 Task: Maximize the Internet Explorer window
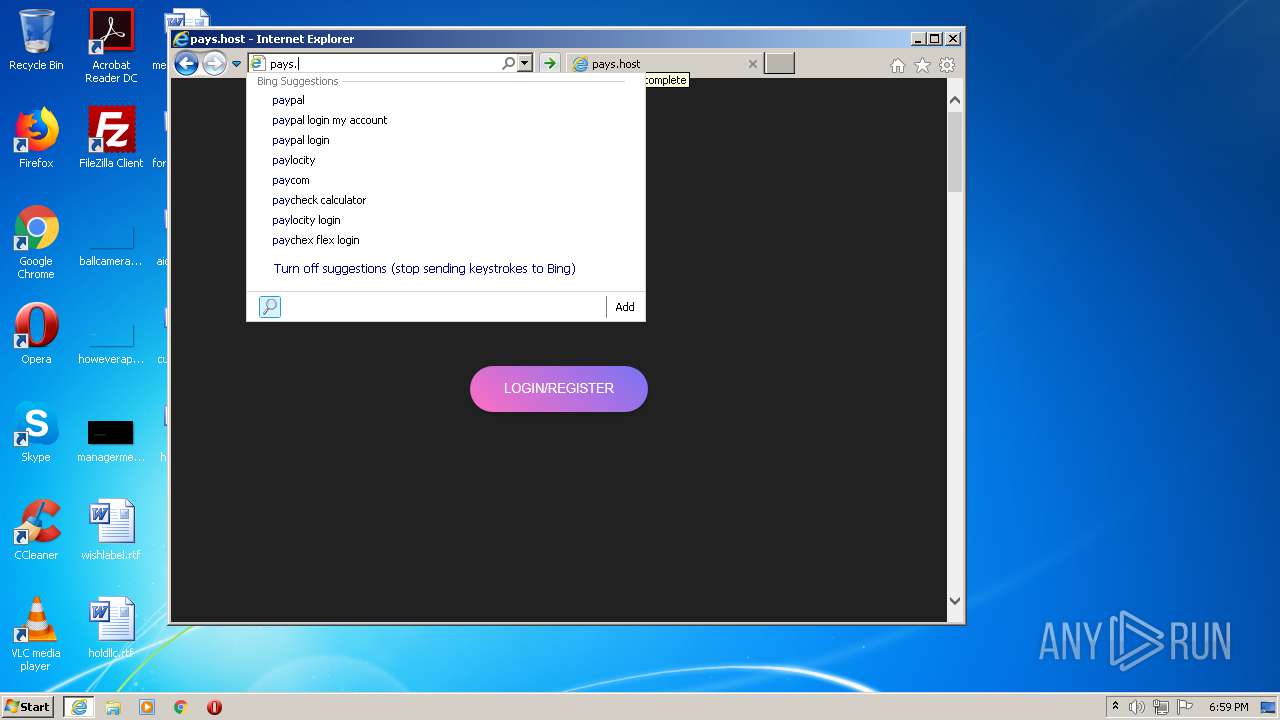935,39
